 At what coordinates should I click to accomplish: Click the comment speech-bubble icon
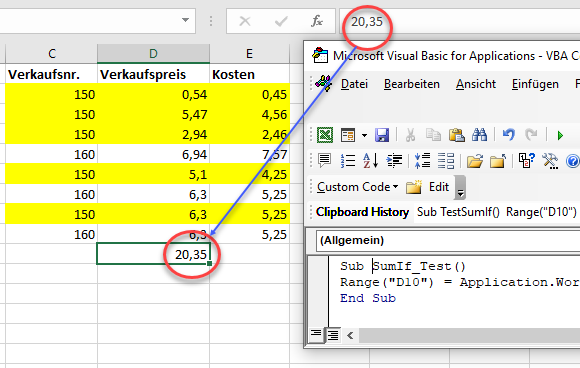pos(324,161)
